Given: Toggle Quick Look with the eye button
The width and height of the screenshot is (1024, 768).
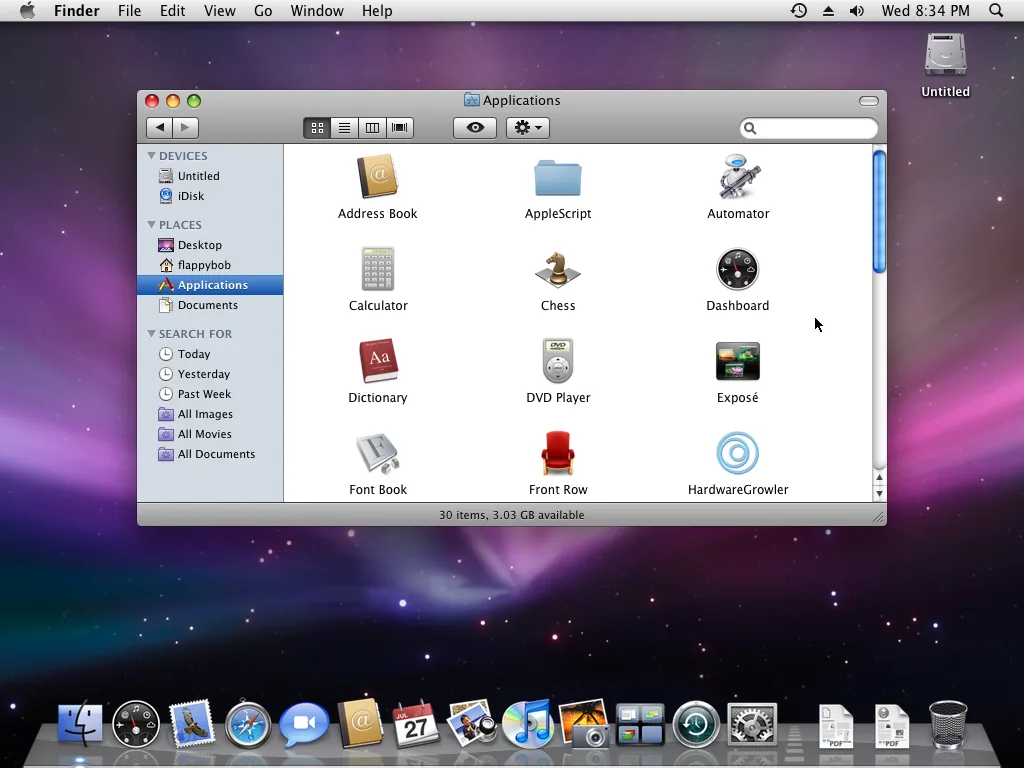Looking at the screenshot, I should tap(475, 128).
